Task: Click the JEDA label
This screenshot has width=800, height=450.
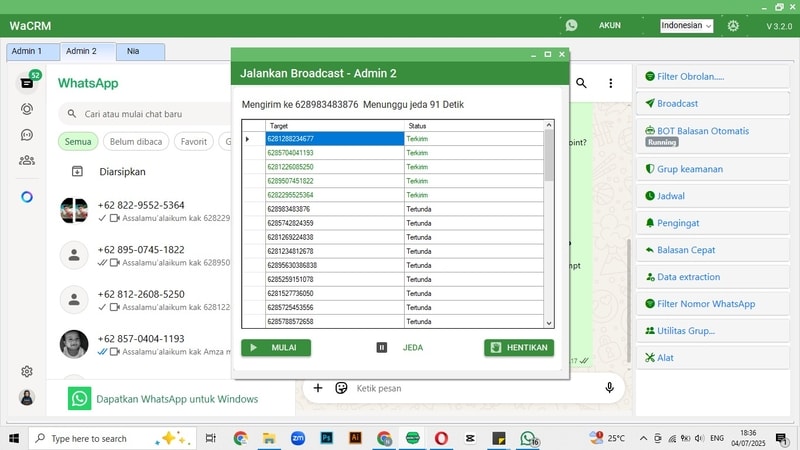Action: click(x=413, y=347)
